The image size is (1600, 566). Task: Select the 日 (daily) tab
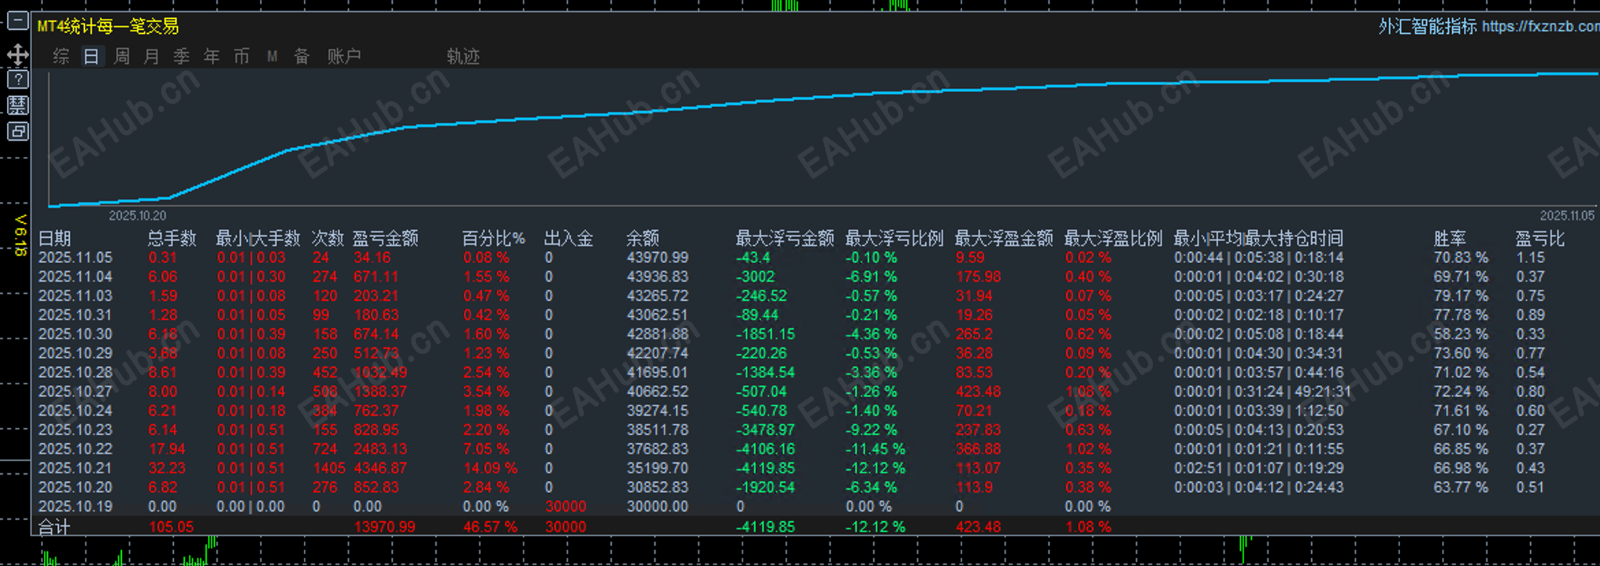point(91,56)
